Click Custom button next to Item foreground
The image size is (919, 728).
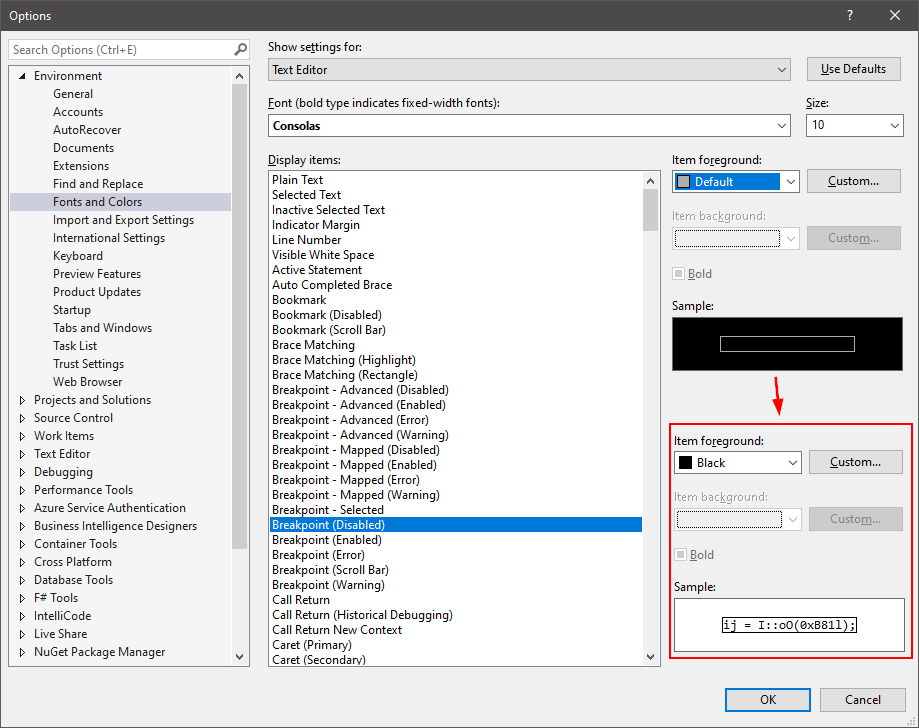[x=853, y=181]
